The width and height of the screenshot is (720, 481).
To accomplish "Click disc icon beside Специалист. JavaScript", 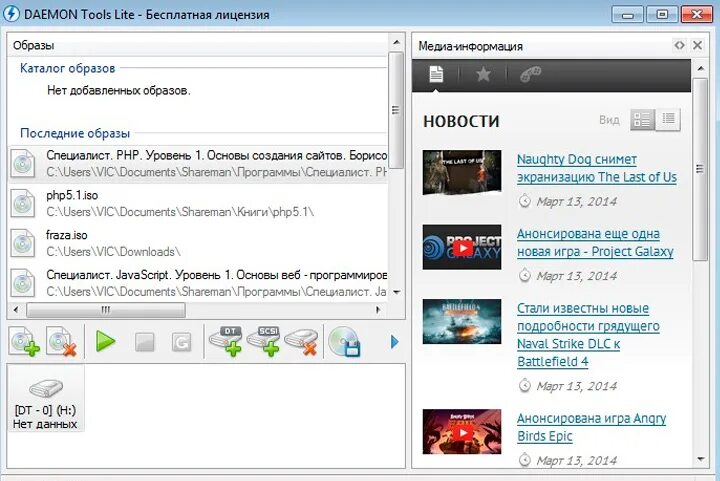I will (x=23, y=284).
